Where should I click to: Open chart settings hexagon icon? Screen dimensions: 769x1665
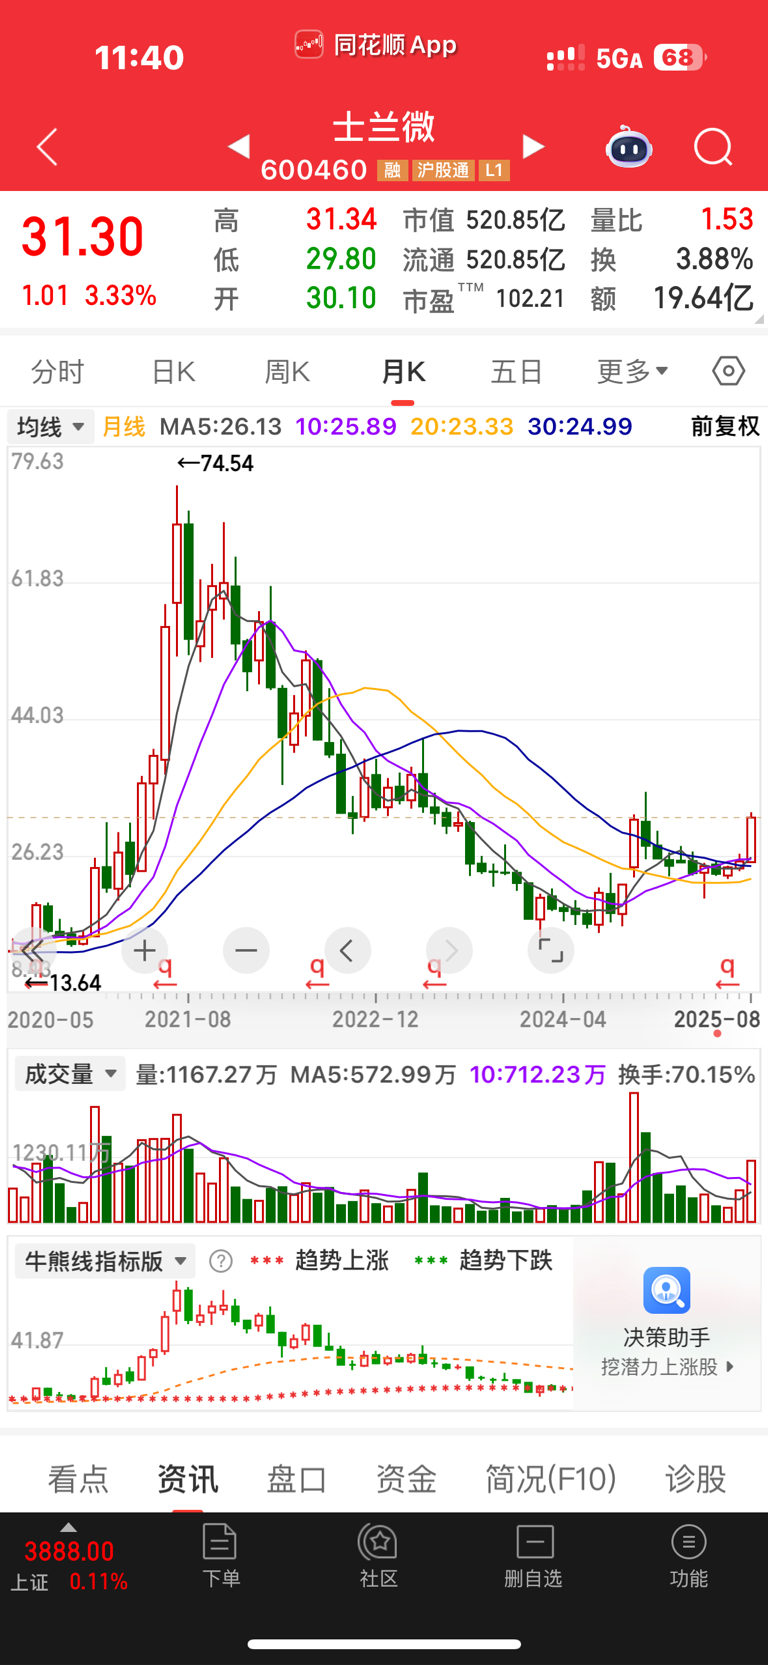click(x=729, y=371)
